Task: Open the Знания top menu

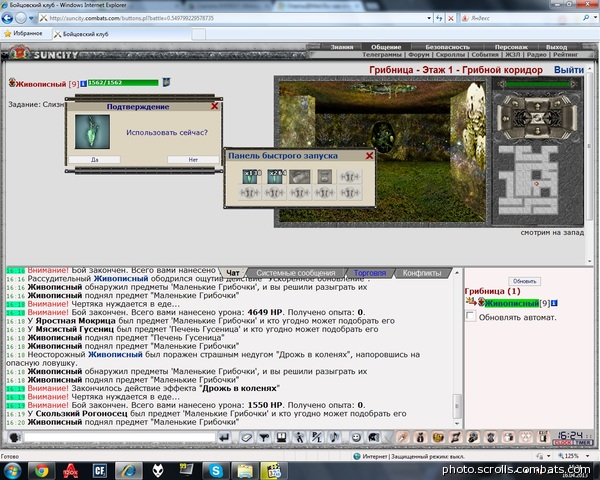Action: [x=342, y=47]
